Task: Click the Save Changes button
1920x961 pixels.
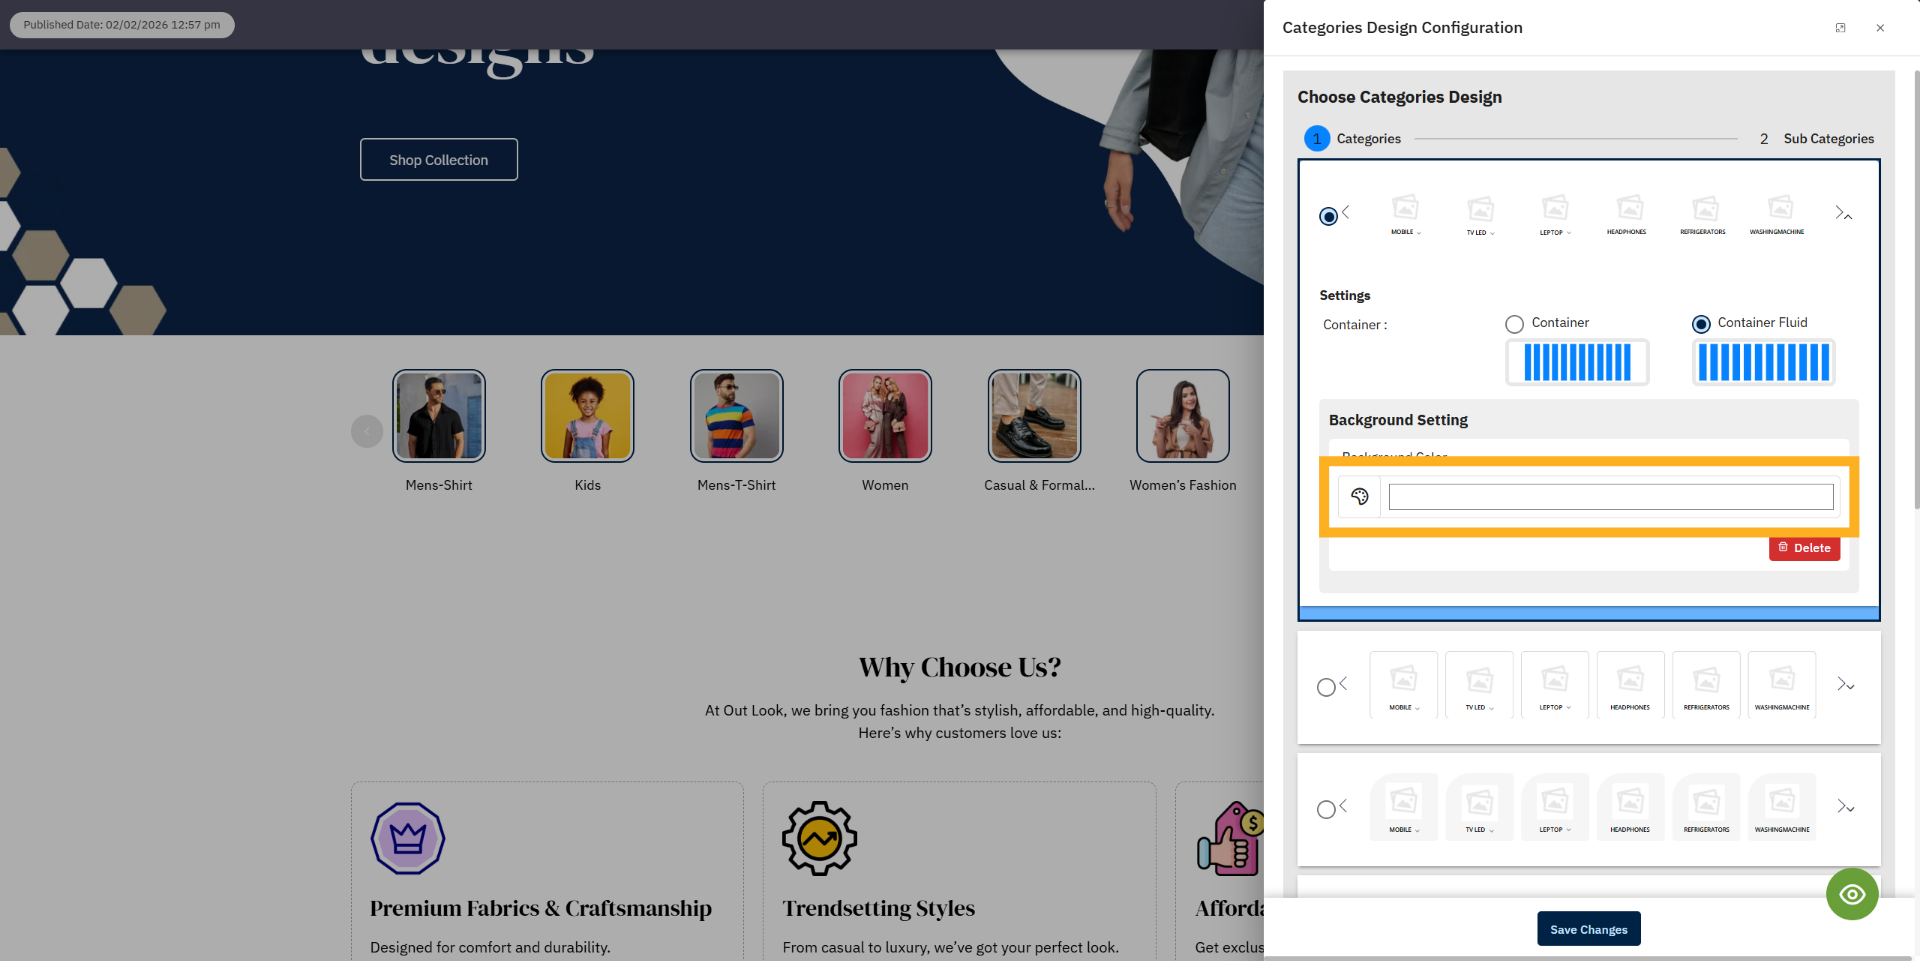Action: coord(1588,928)
